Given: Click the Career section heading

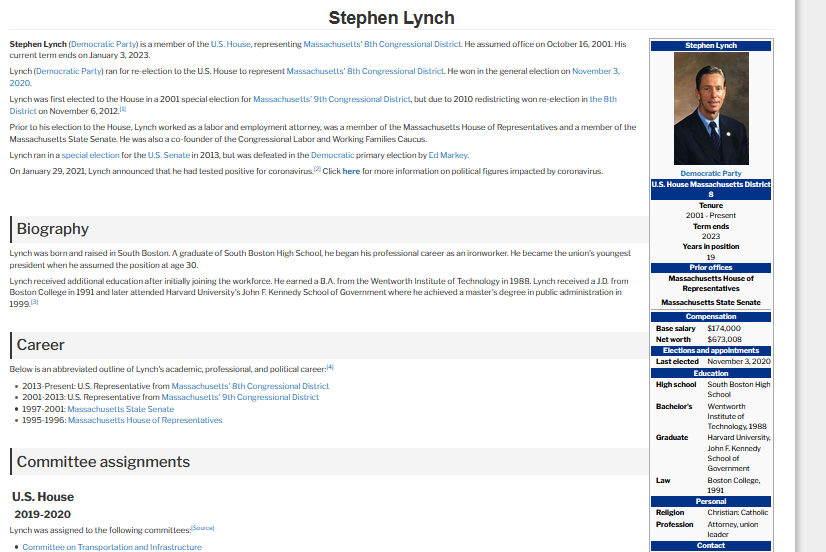Looking at the screenshot, I should pyautogui.click(x=41, y=345).
